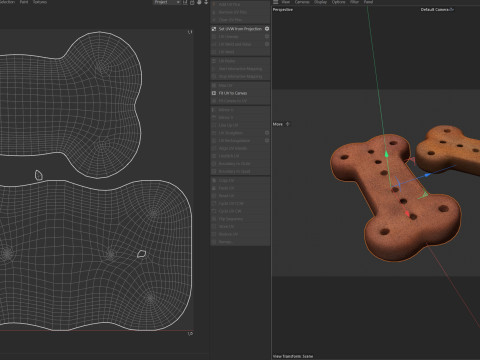Screen dimensions: 480x360
Task: Open the UV Straighten options gear
Action: point(267,133)
